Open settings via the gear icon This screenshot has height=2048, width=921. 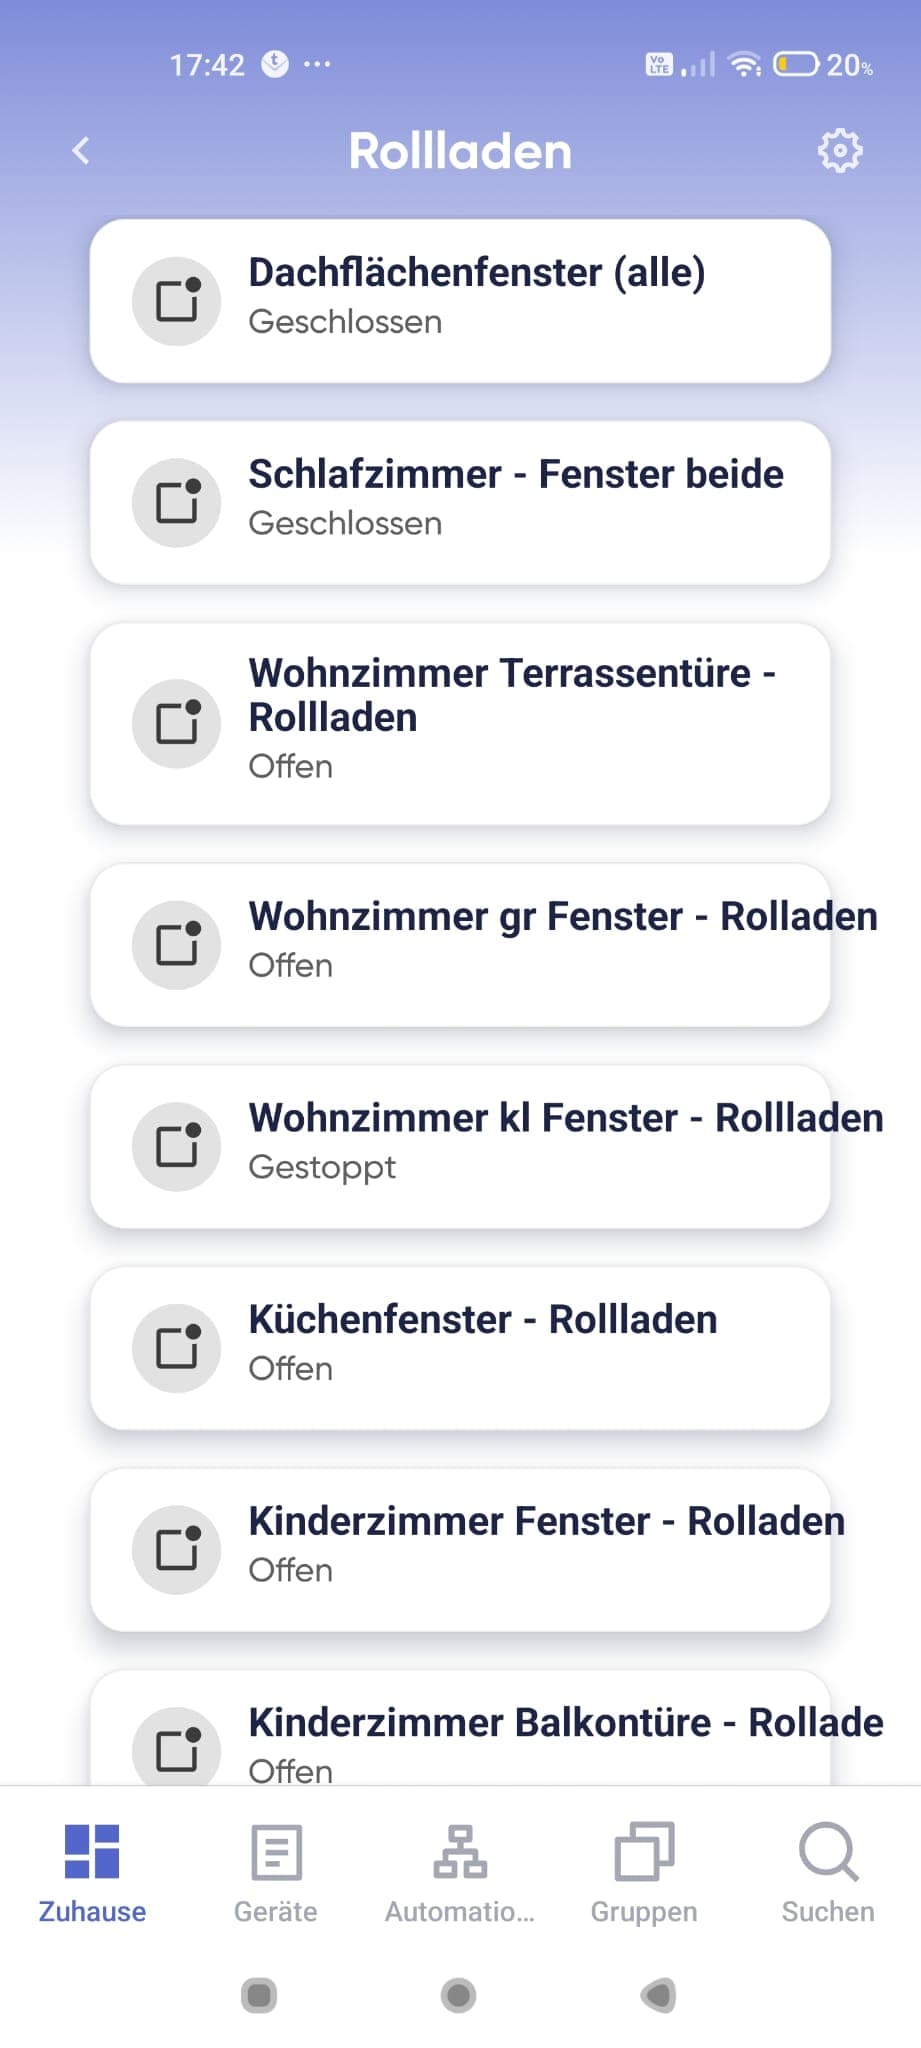[839, 151]
